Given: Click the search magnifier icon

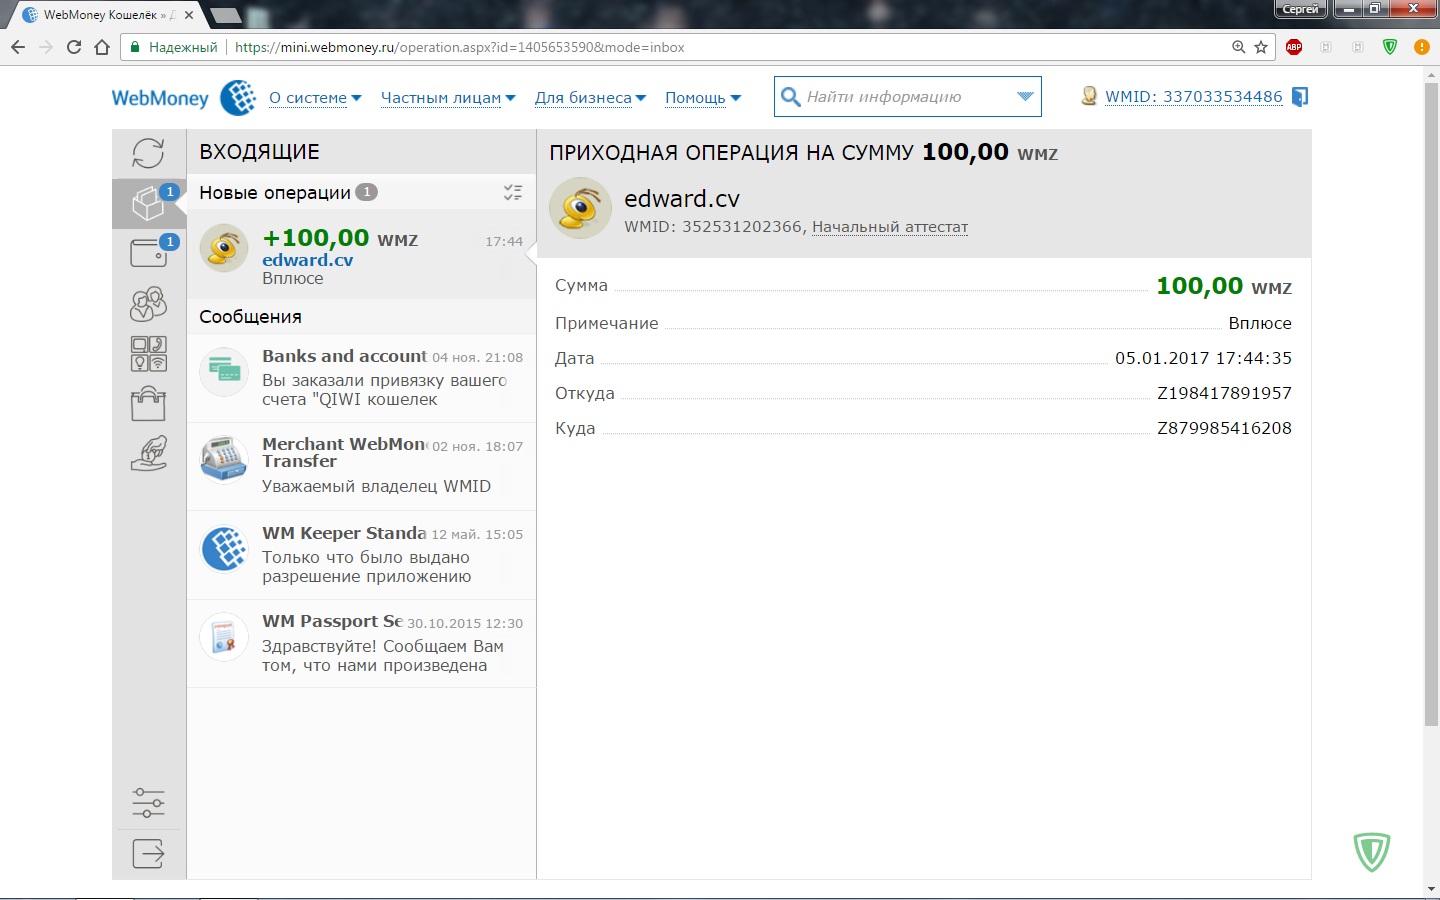Looking at the screenshot, I should 790,97.
